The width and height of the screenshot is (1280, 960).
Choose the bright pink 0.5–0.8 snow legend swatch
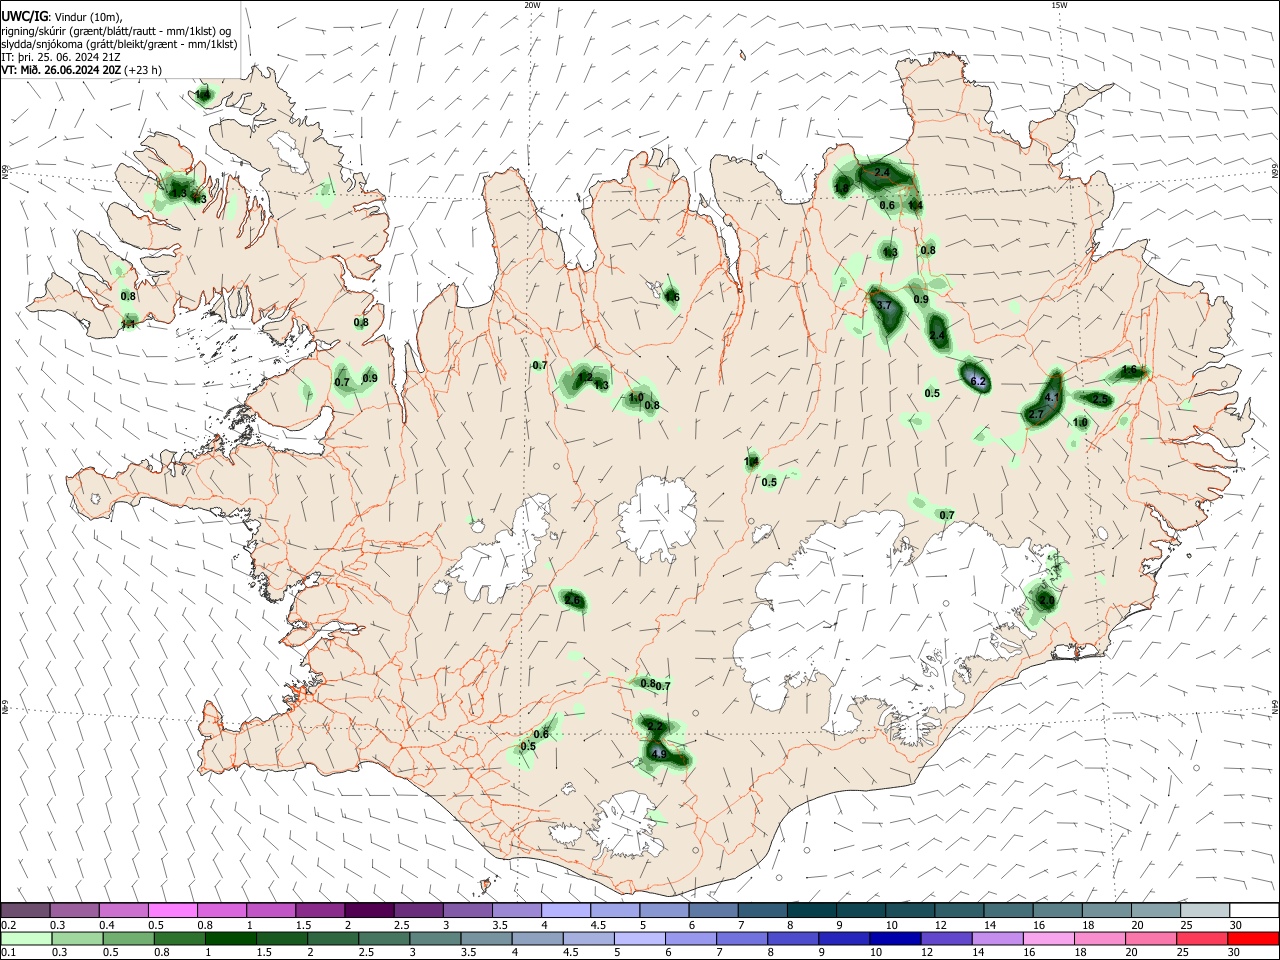coord(172,910)
